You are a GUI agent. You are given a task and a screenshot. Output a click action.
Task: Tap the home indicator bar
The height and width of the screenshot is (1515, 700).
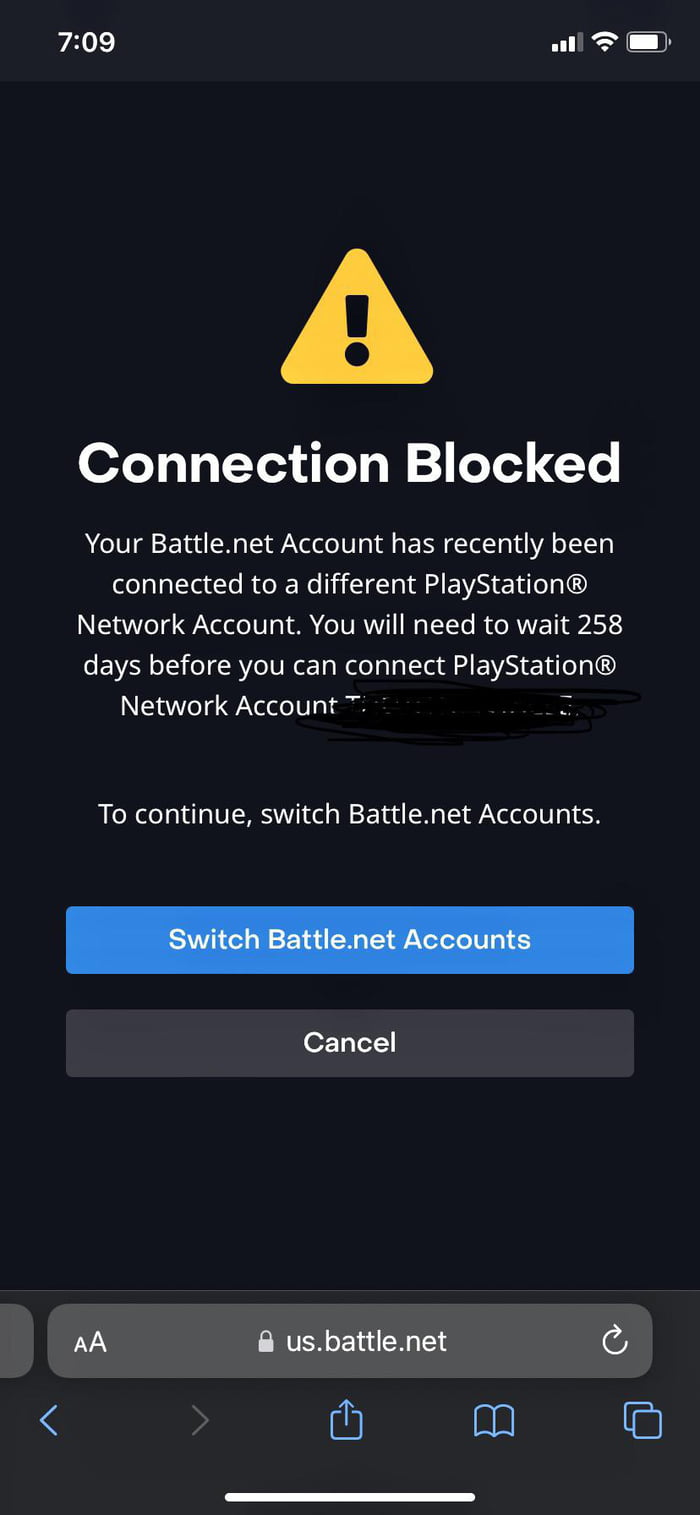350,1497
